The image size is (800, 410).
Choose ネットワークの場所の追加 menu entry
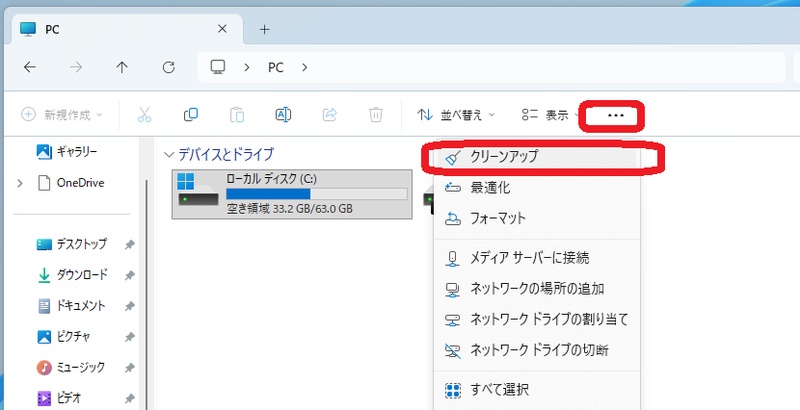tap(537, 289)
